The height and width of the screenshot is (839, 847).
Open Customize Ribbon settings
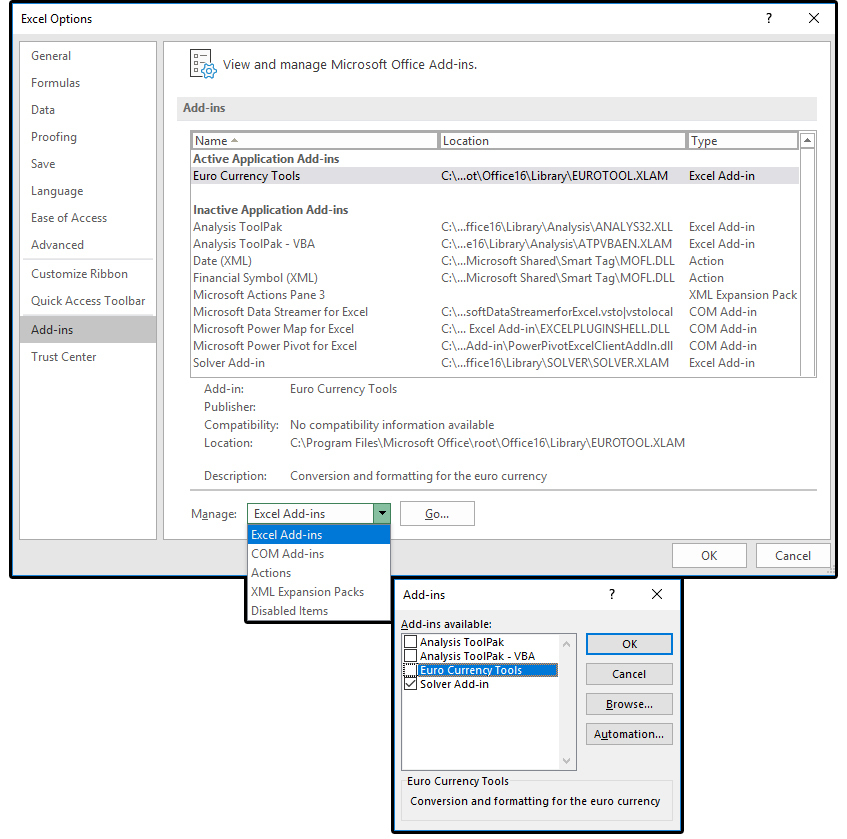point(80,274)
